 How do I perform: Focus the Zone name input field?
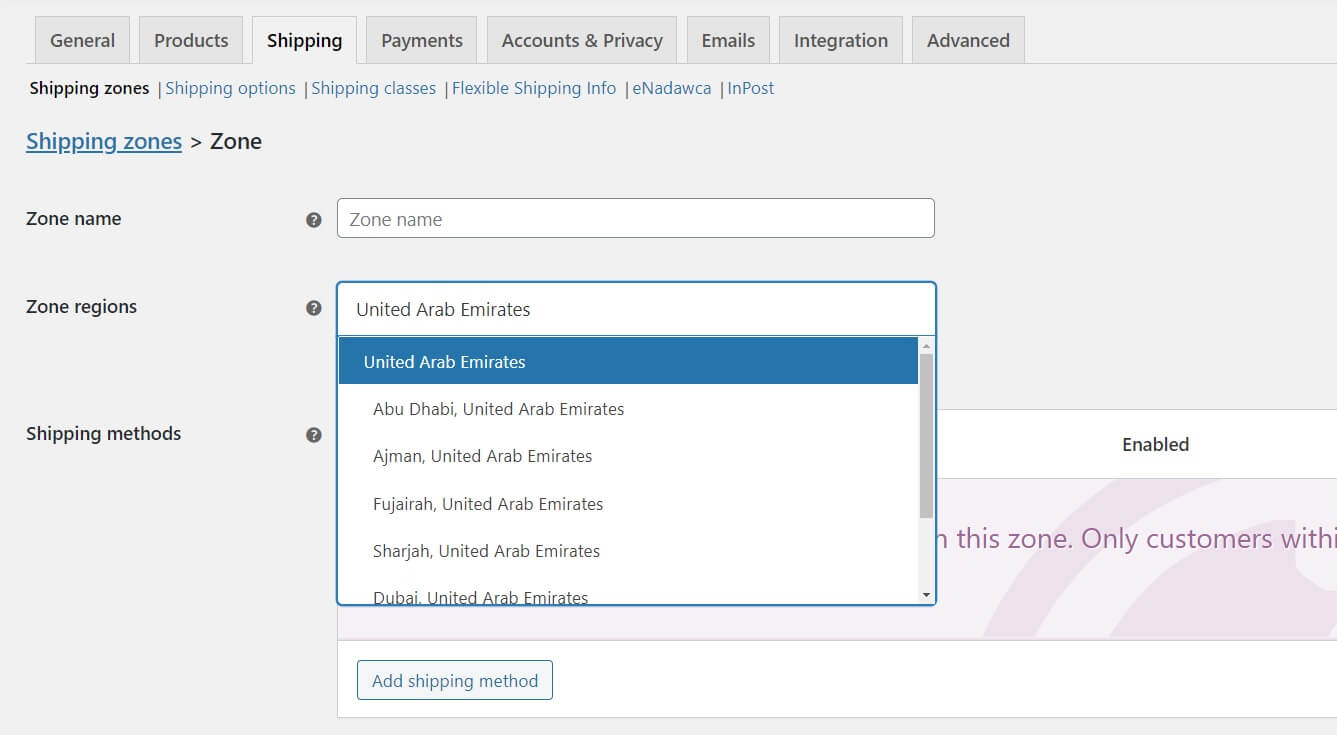(x=636, y=218)
